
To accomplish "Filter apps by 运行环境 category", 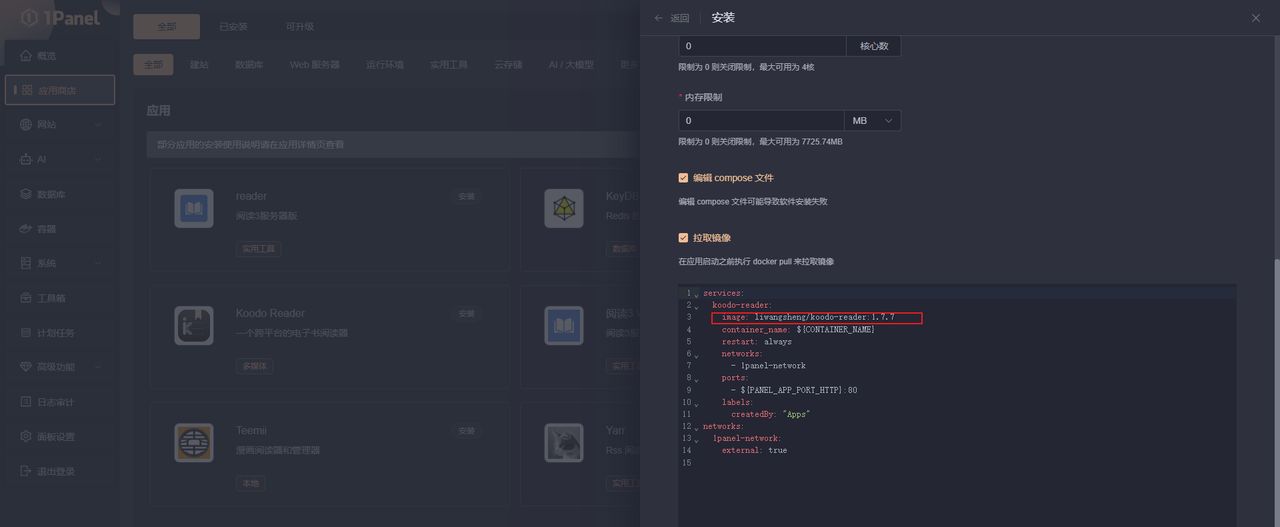I will coord(385,65).
